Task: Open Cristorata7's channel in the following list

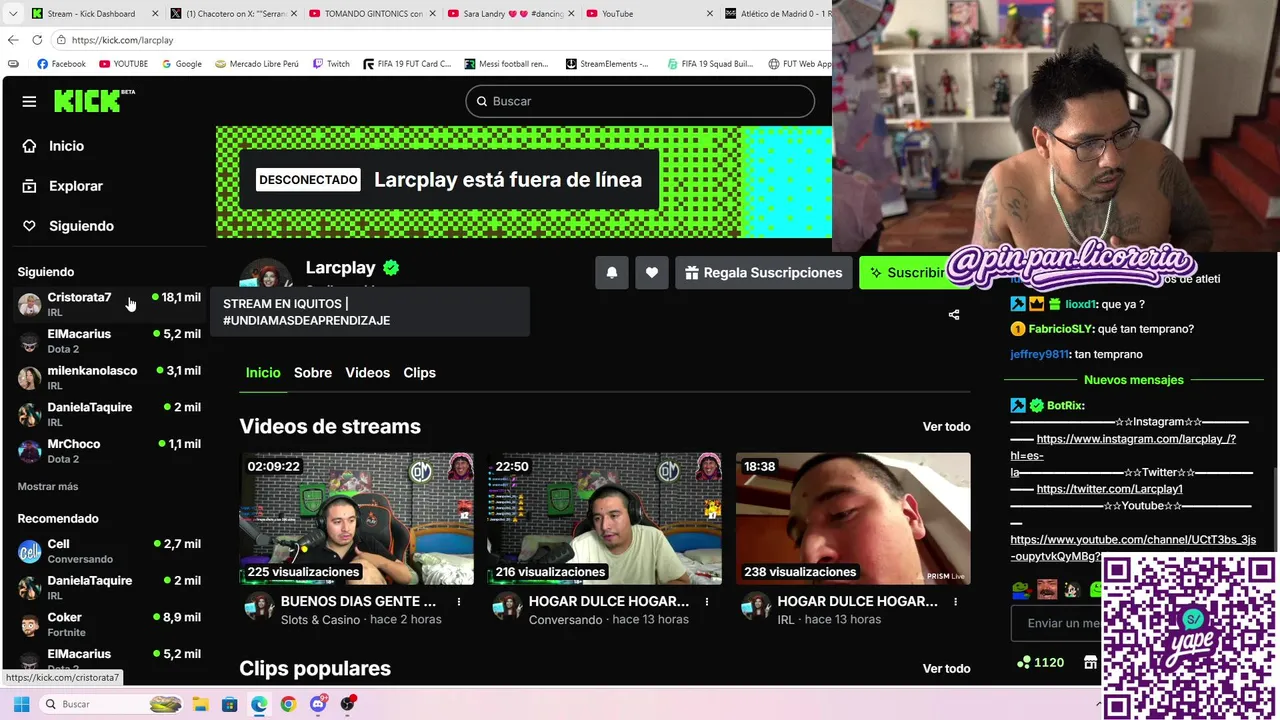Action: (x=109, y=304)
